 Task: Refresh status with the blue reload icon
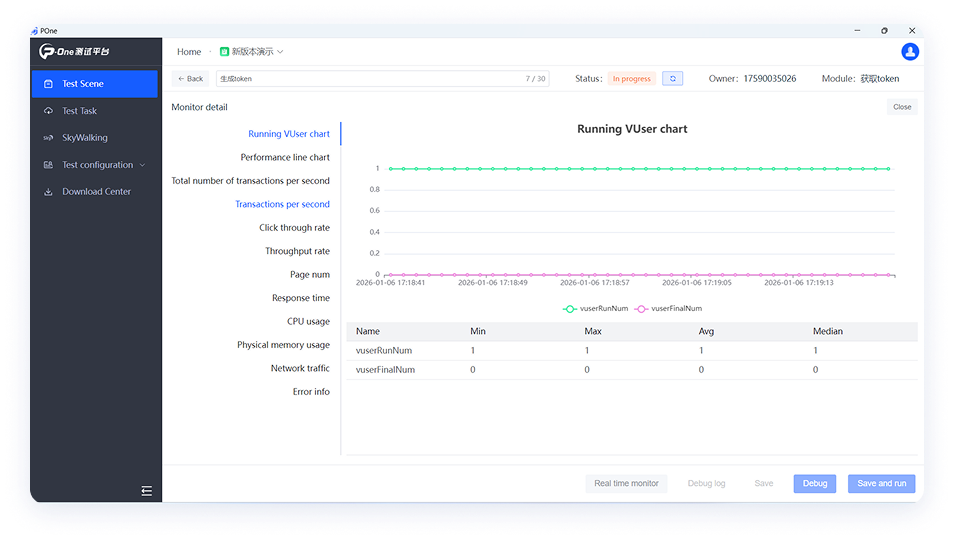[672, 79]
